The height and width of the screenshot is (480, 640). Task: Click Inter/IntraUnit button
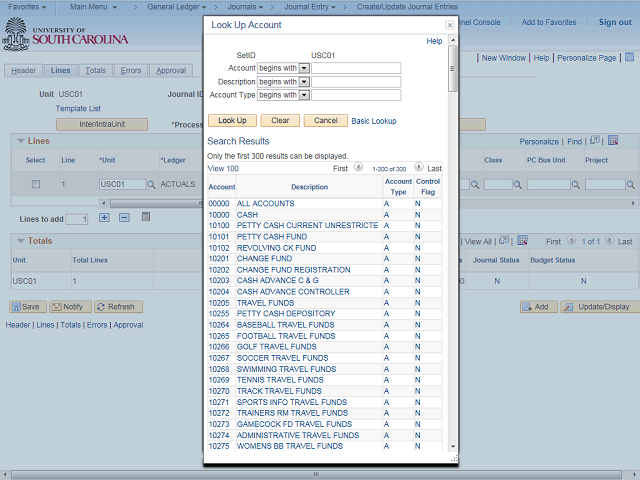[x=102, y=124]
